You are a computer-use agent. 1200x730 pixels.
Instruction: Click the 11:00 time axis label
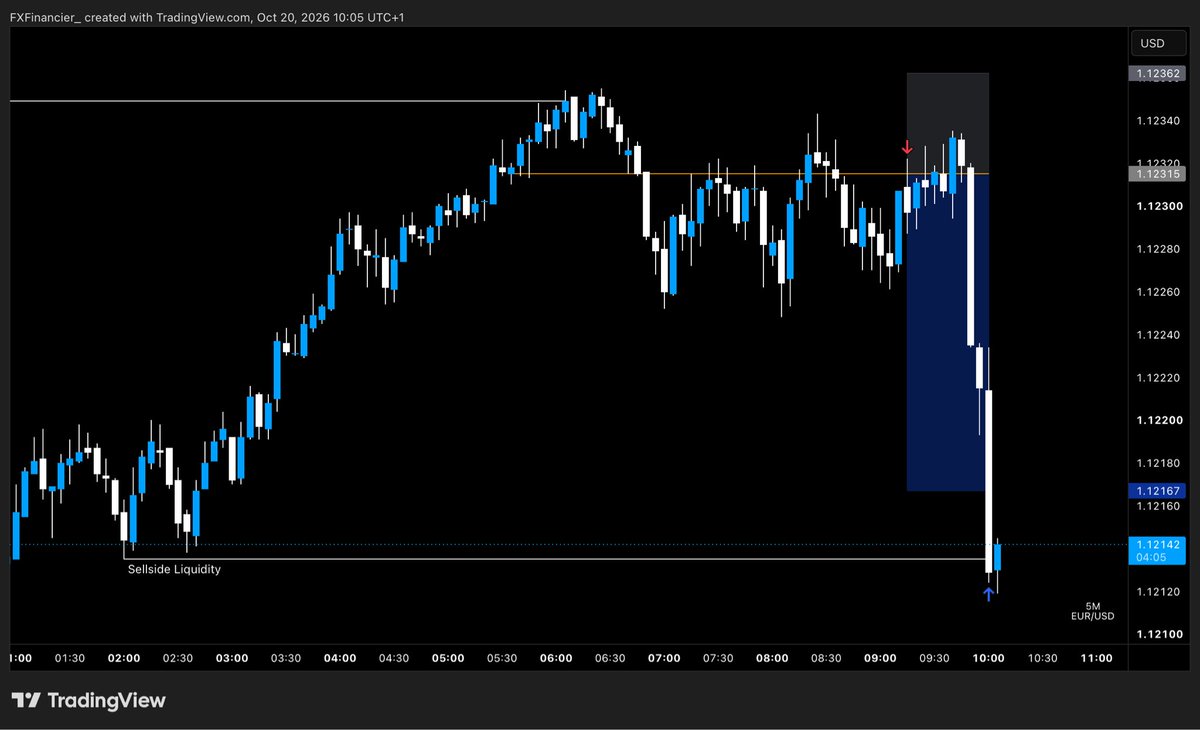click(1097, 658)
